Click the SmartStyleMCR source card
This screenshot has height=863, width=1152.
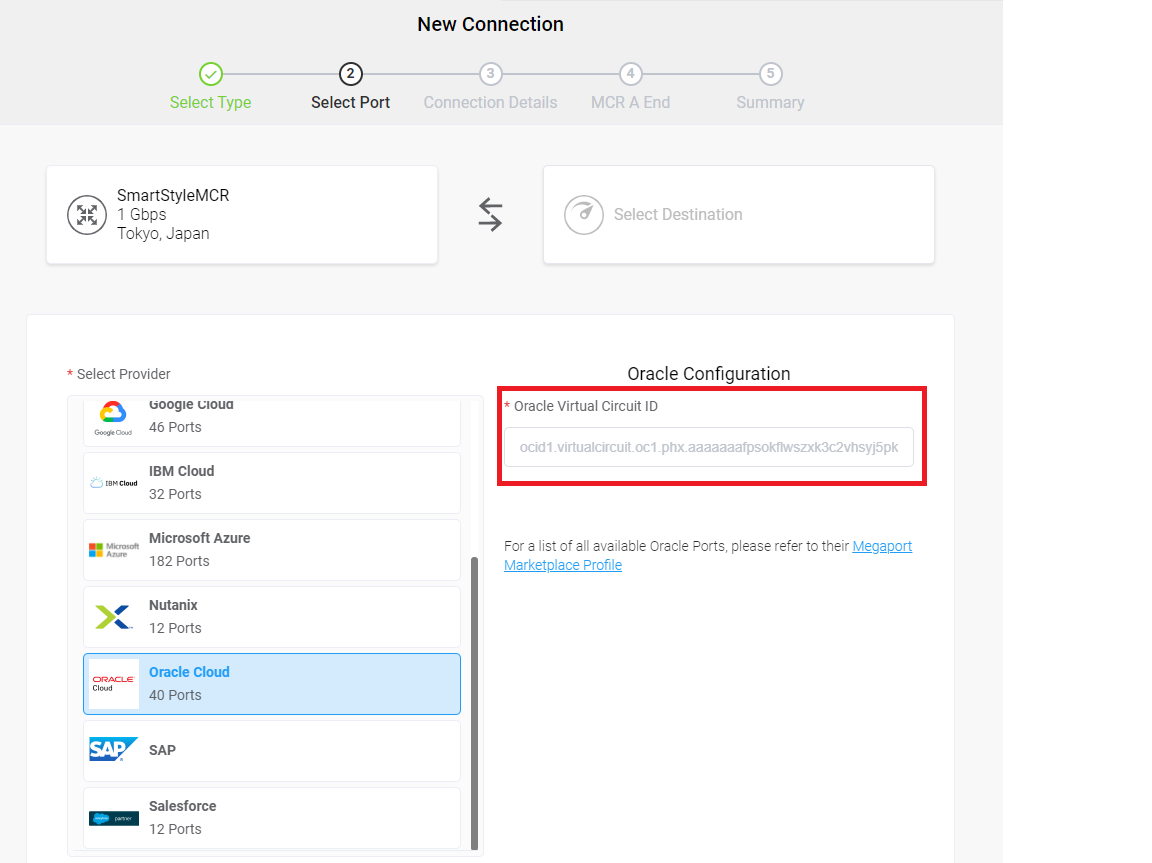coord(242,214)
